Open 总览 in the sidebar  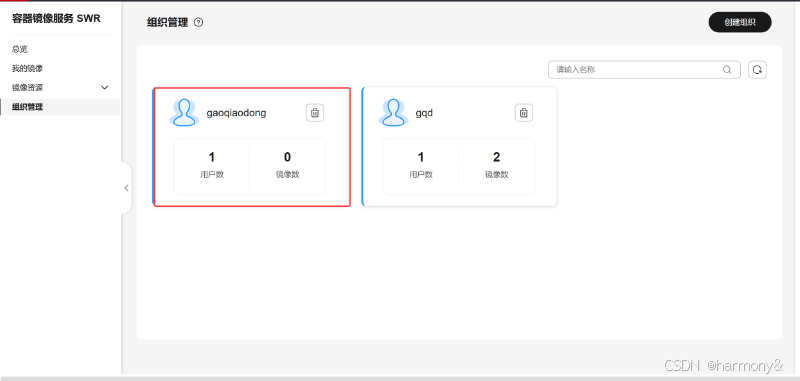point(20,49)
